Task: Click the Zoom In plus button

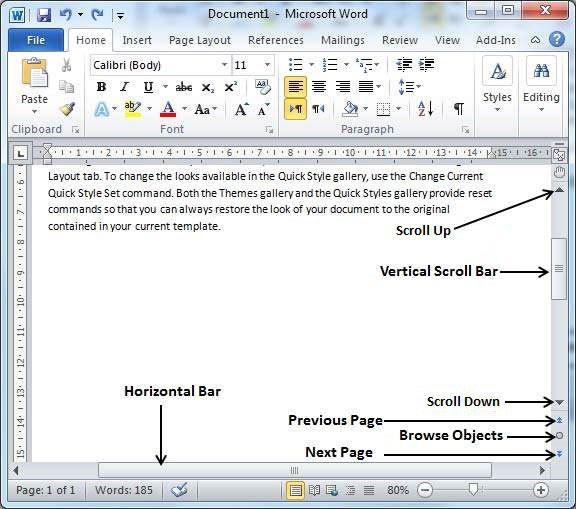Action: [540, 490]
